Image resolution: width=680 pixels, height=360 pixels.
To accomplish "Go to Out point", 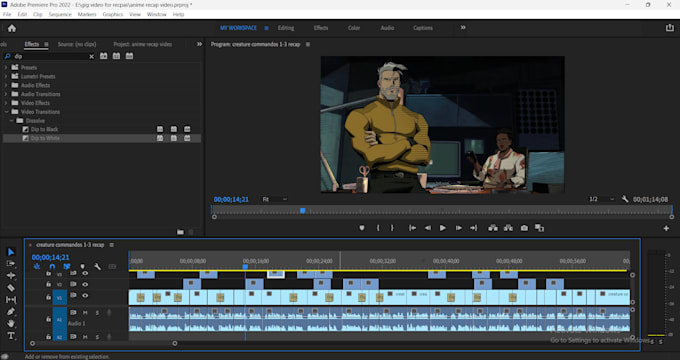I will 474,228.
